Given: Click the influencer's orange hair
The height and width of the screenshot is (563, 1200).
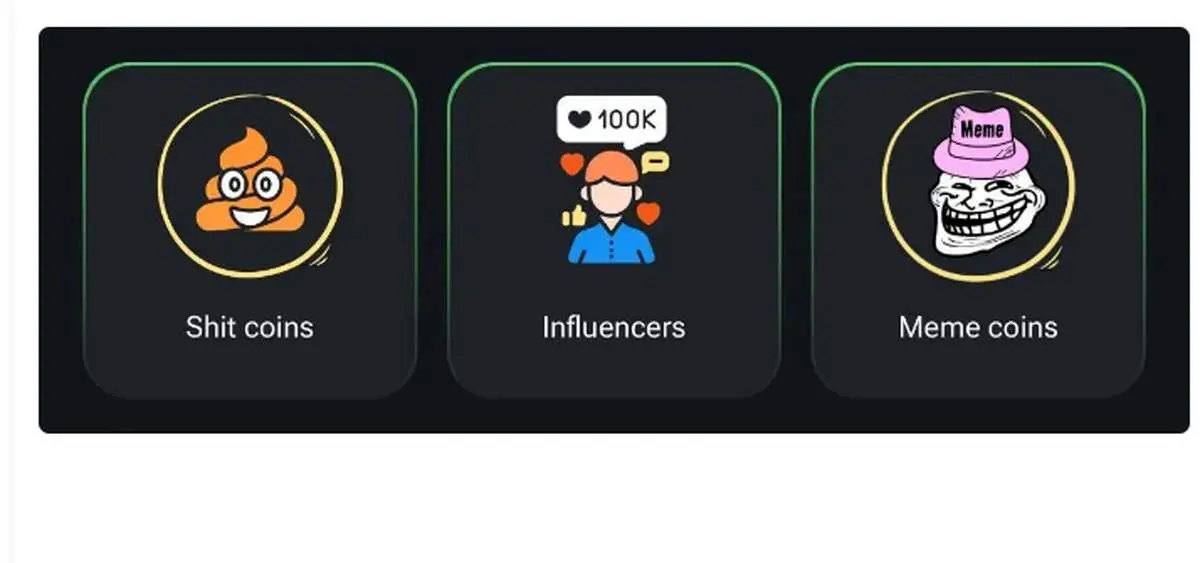Looking at the screenshot, I should pyautogui.click(x=612, y=168).
